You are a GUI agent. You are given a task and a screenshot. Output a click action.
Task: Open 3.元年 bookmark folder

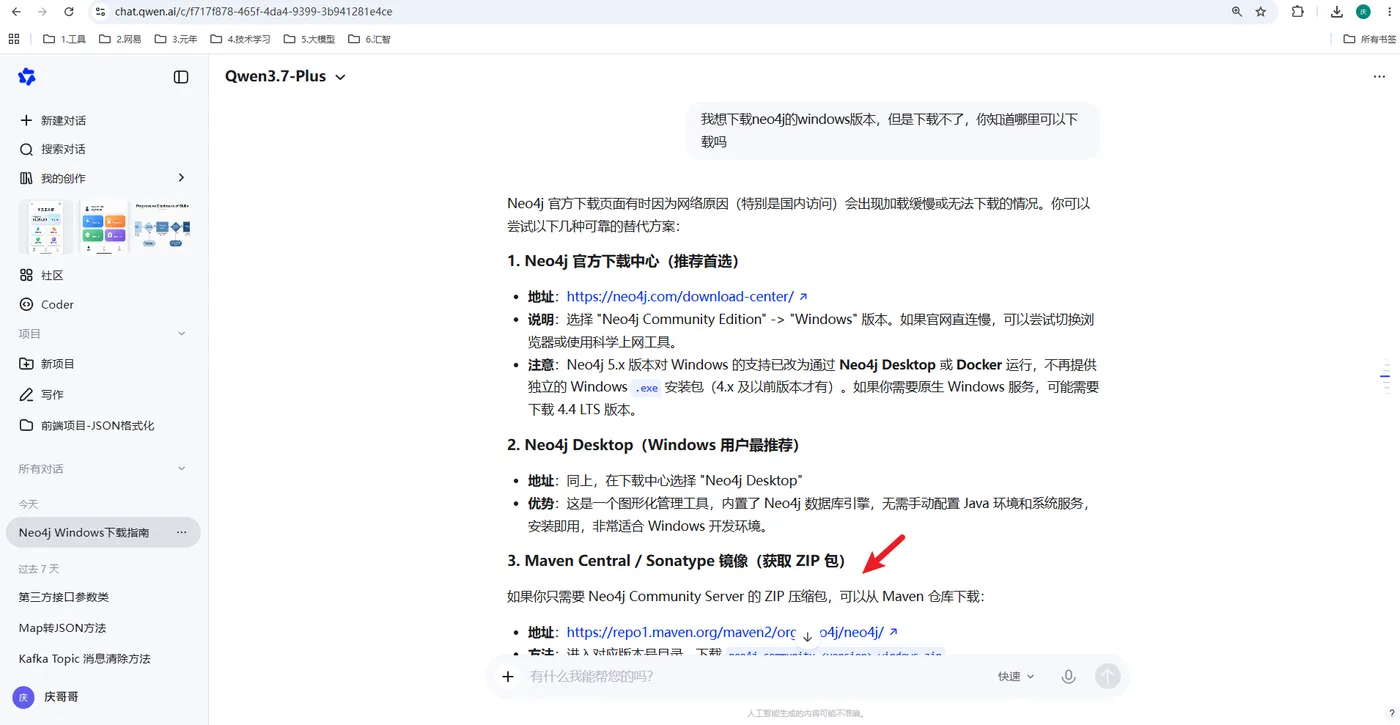[x=176, y=39]
